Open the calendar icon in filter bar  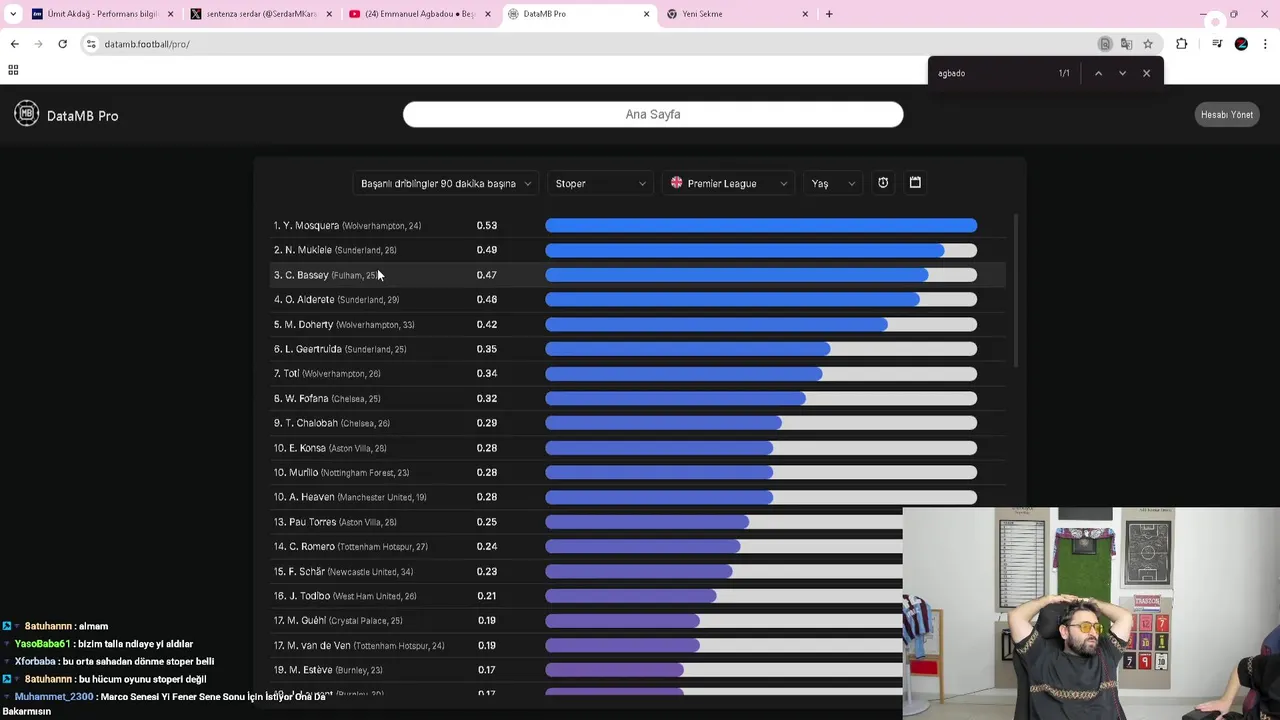tap(915, 183)
